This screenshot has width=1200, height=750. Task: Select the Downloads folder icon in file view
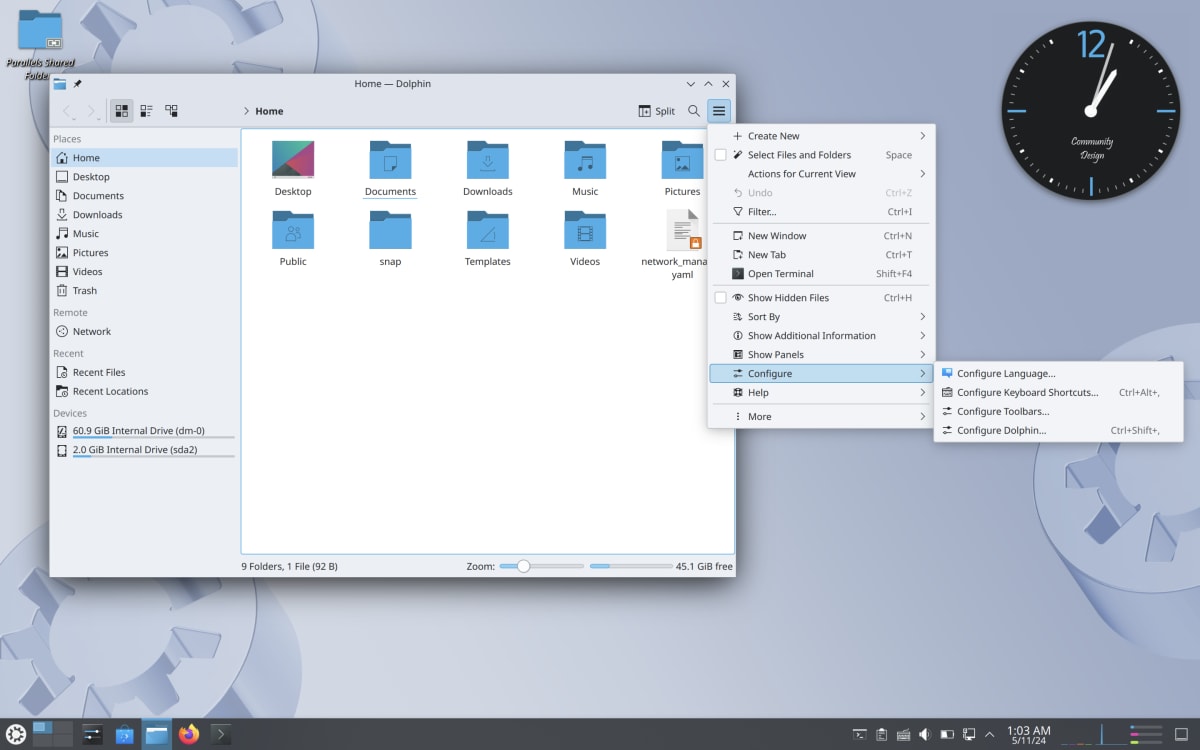click(488, 160)
